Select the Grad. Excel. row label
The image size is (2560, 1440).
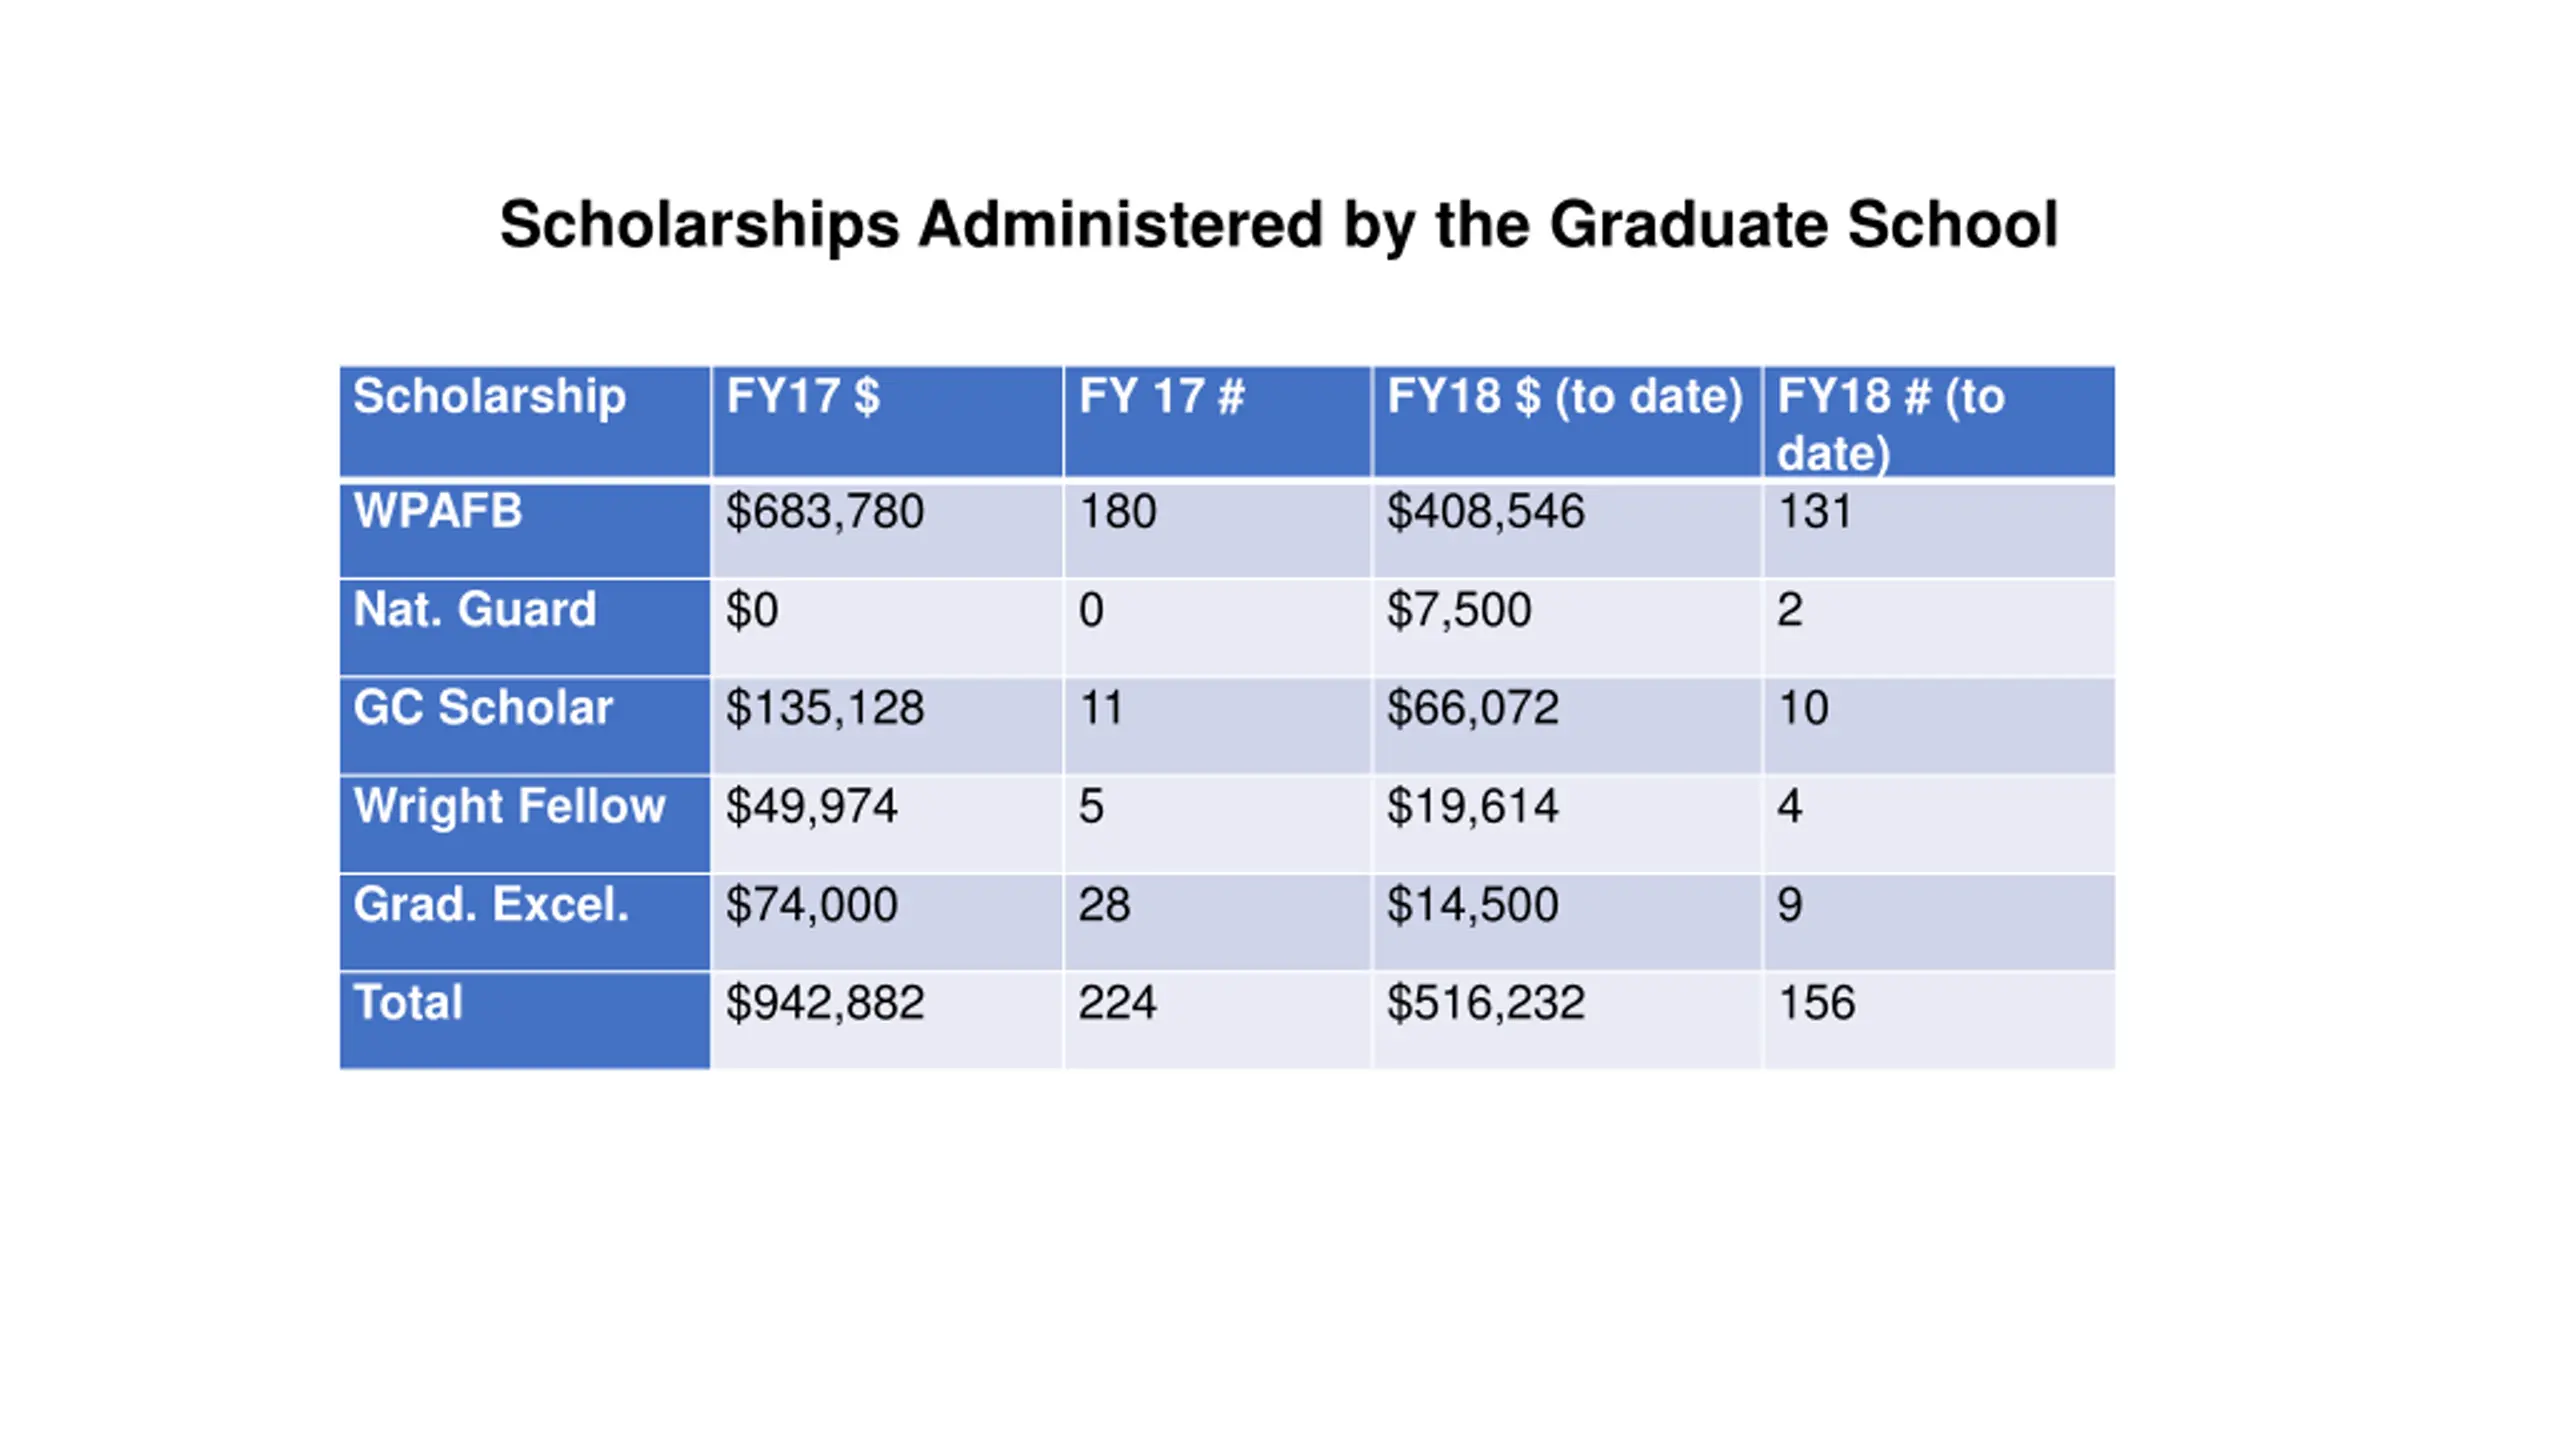525,922
